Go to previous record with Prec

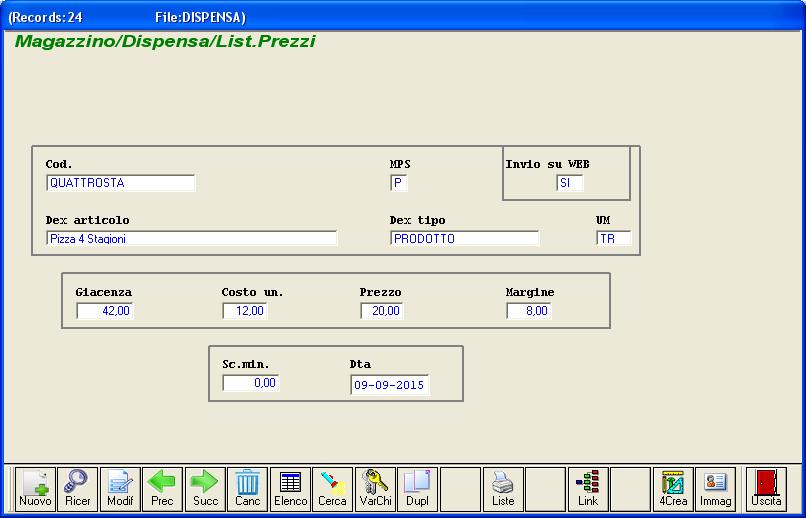(162, 489)
